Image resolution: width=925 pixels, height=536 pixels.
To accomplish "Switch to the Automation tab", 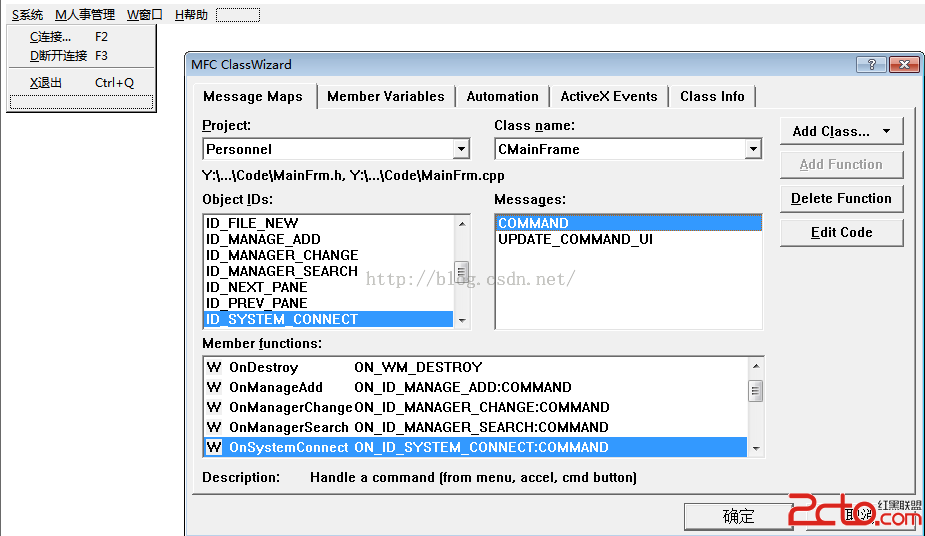I will 503,96.
